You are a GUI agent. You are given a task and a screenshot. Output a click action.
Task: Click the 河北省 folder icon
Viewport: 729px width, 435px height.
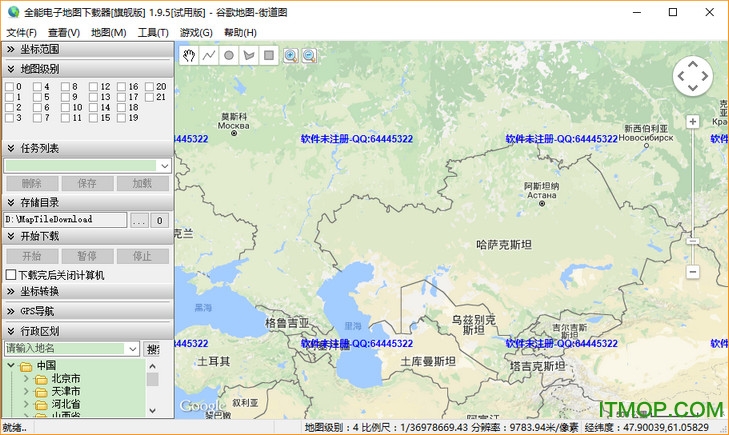(41, 405)
